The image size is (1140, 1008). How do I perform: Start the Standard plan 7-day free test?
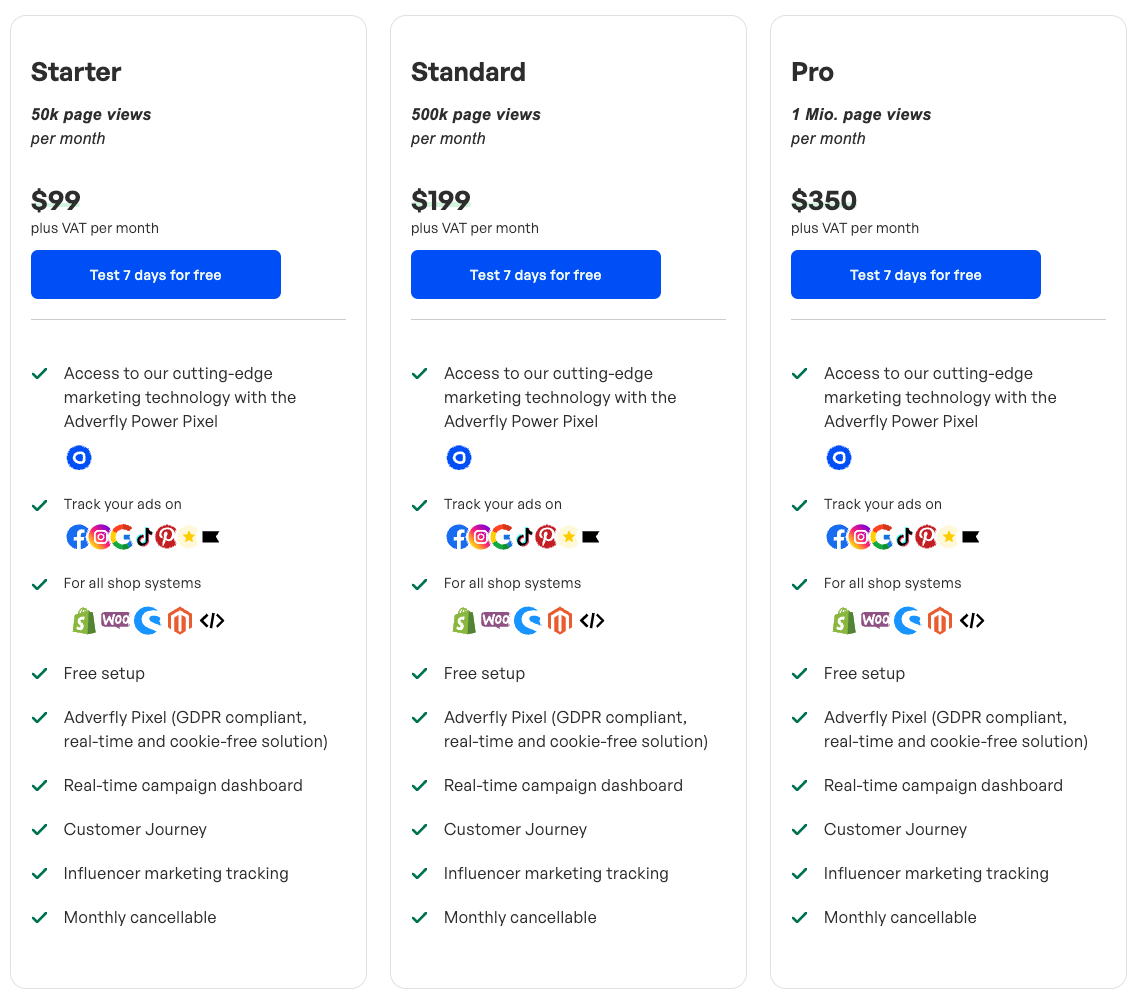click(x=536, y=275)
